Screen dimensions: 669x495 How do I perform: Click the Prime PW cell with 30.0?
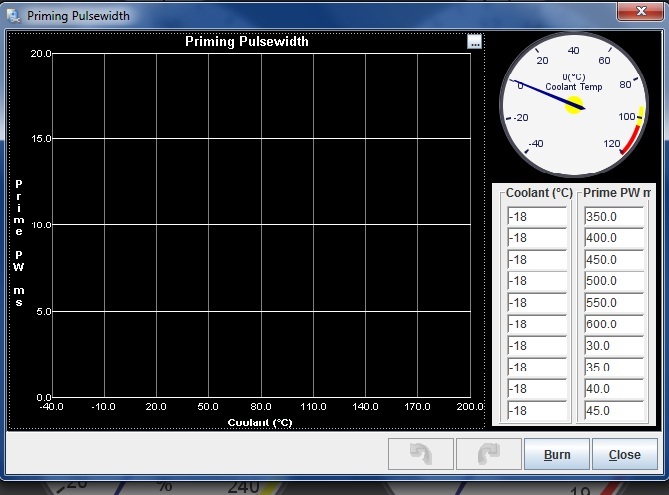tap(615, 346)
